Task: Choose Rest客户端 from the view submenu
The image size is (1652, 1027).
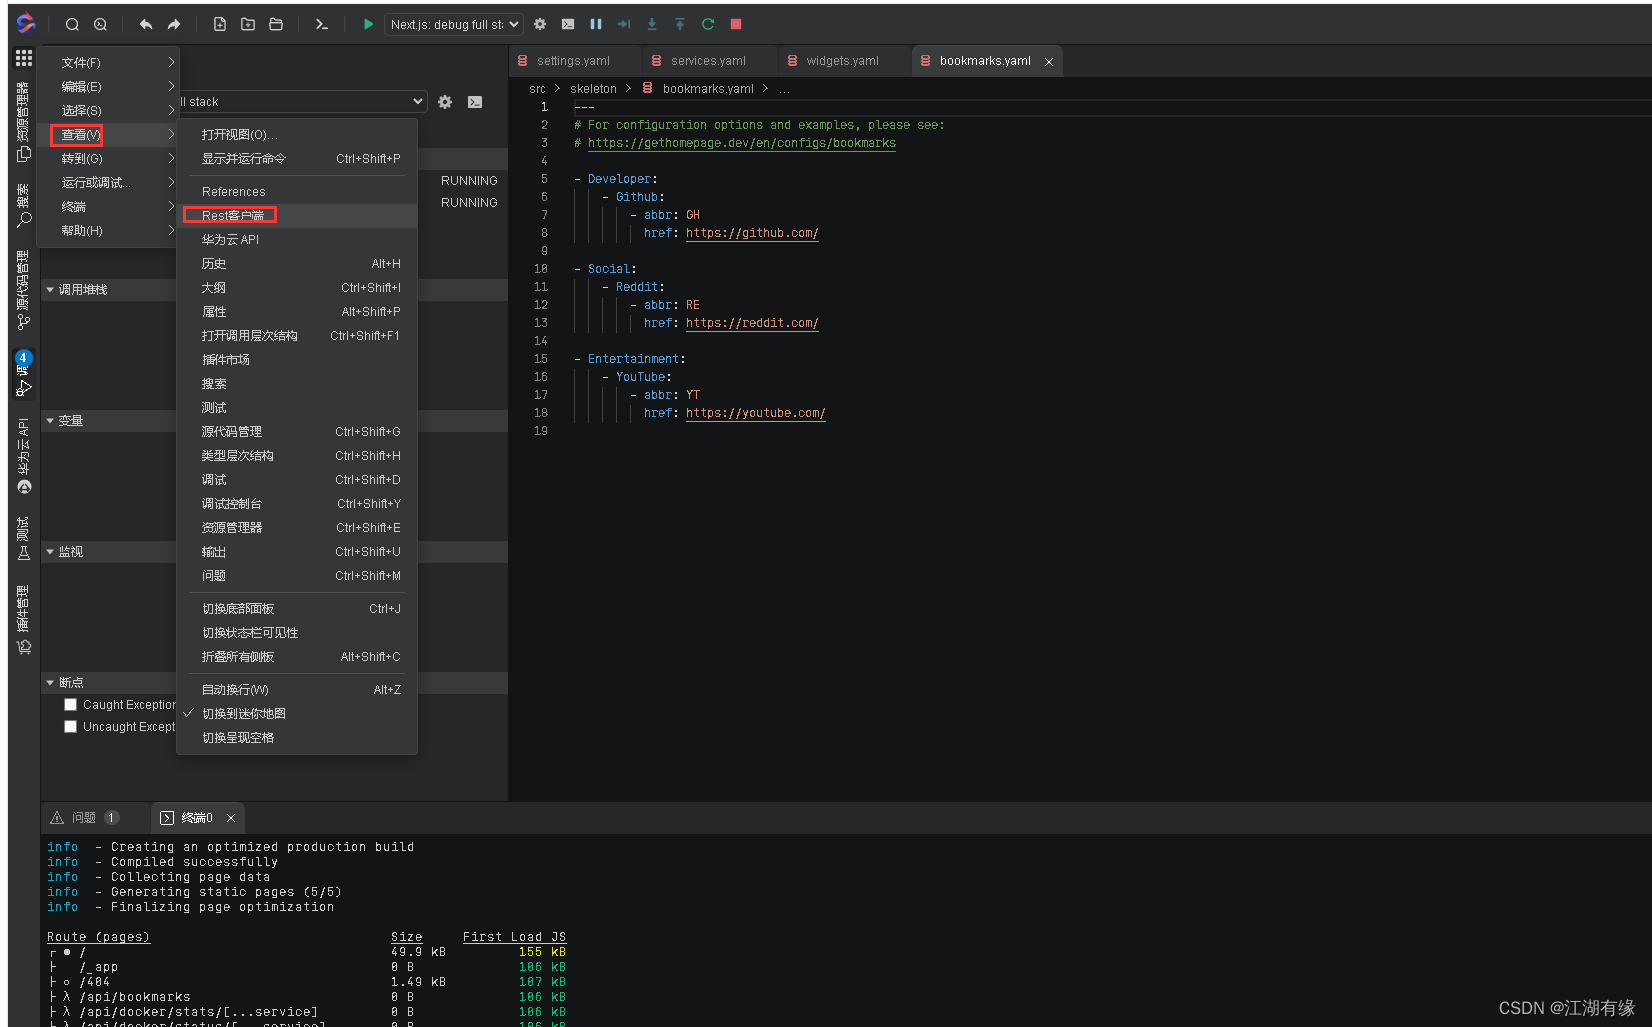Action: coord(297,215)
